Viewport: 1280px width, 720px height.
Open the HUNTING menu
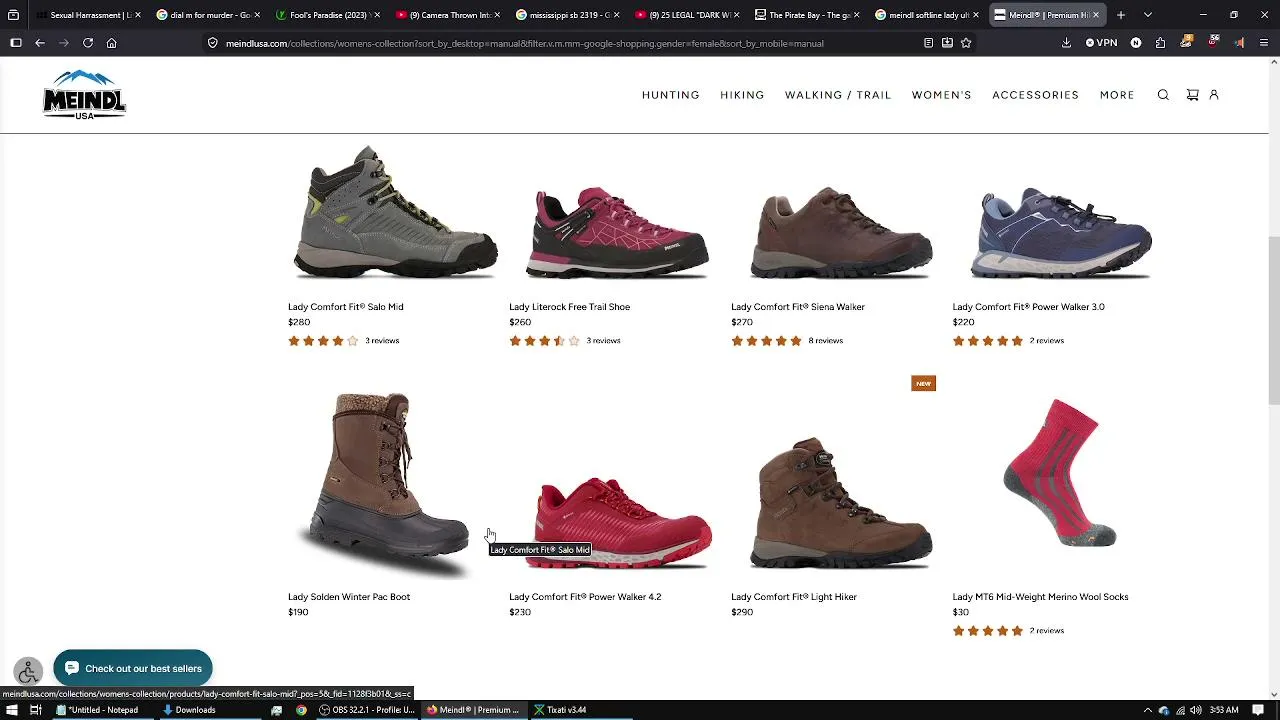pyautogui.click(x=671, y=95)
